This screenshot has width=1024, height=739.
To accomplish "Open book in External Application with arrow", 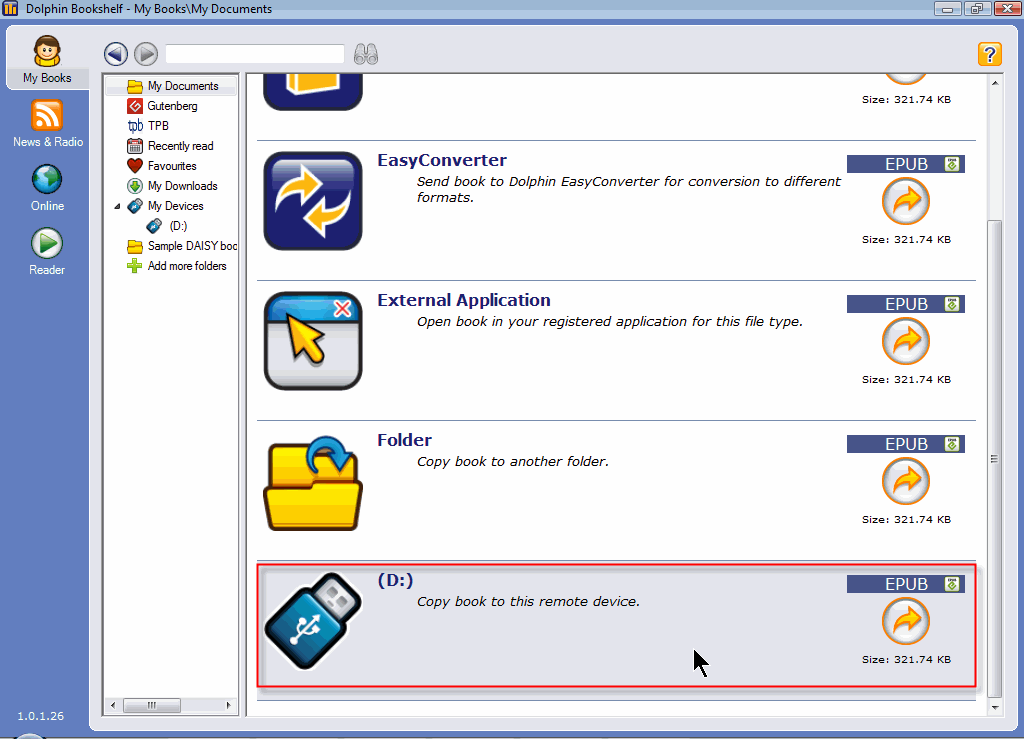I will (x=906, y=341).
